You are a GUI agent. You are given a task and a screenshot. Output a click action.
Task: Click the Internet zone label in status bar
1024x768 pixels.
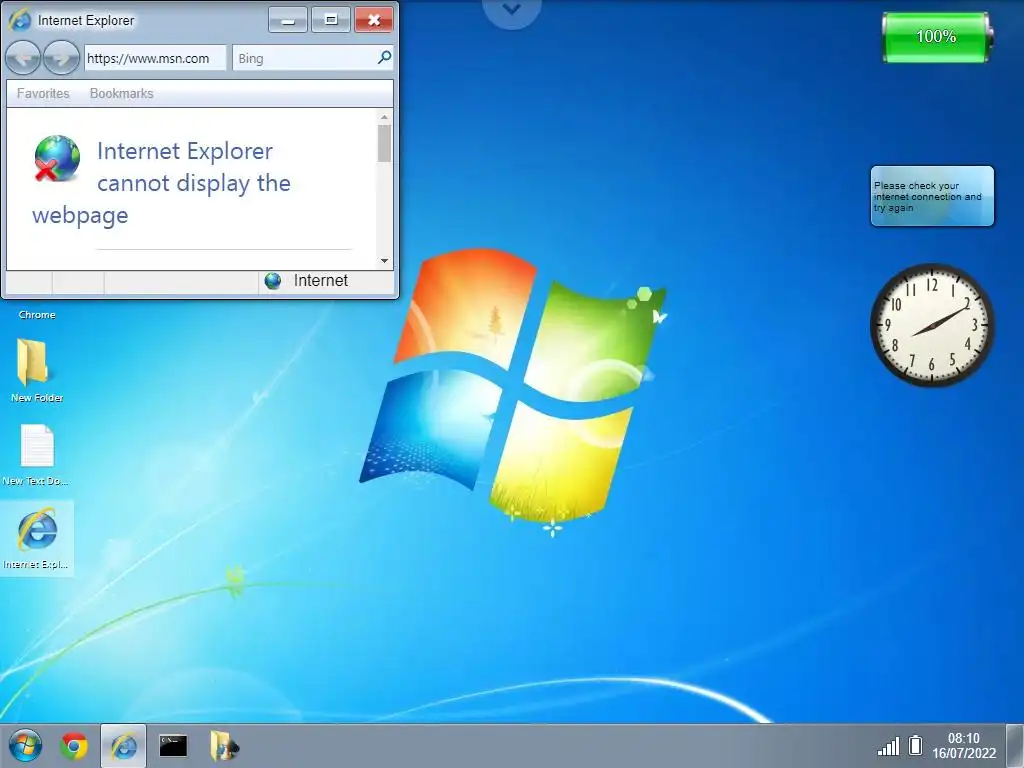[321, 281]
